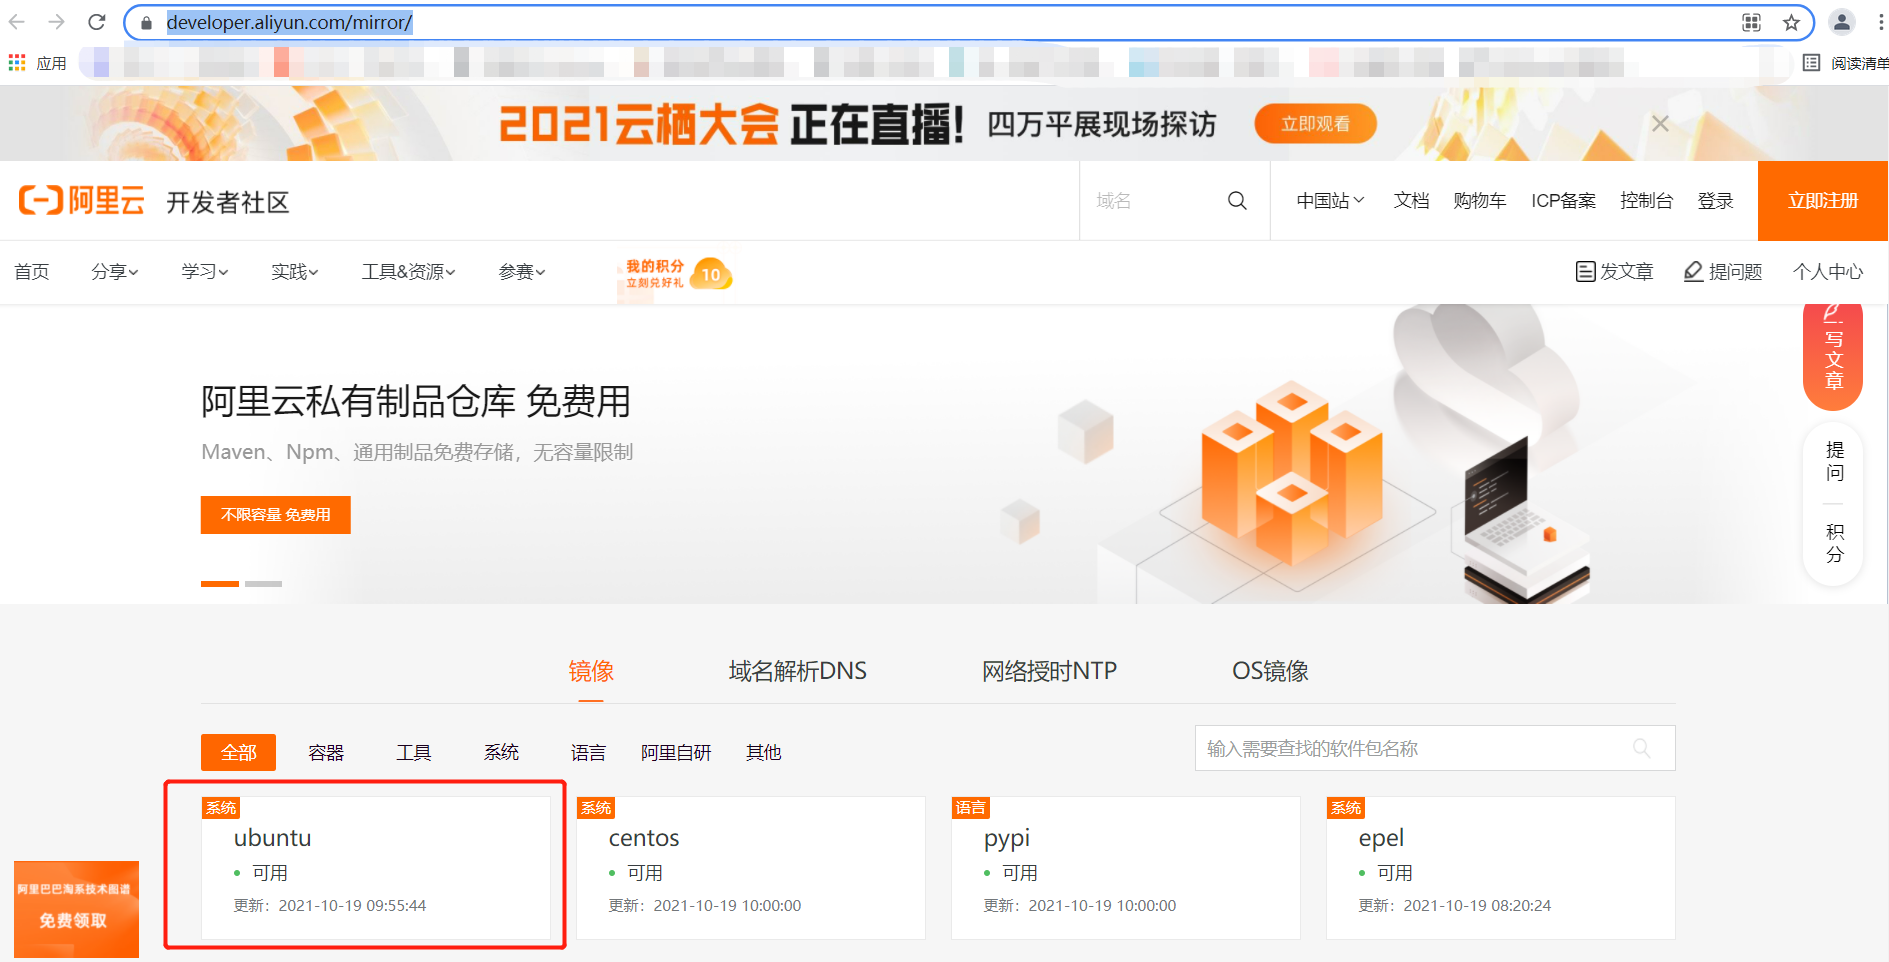Viewport: 1889px width, 962px height.
Task: Click the 提问题 pencil icon
Action: click(x=1693, y=272)
